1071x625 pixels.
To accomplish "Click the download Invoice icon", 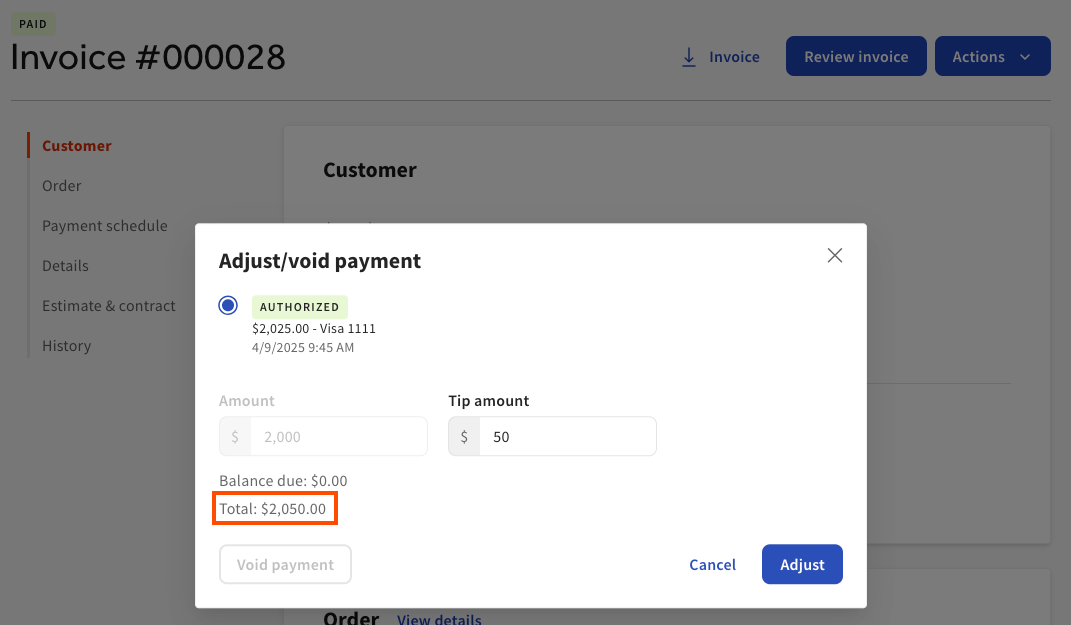I will pyautogui.click(x=688, y=57).
